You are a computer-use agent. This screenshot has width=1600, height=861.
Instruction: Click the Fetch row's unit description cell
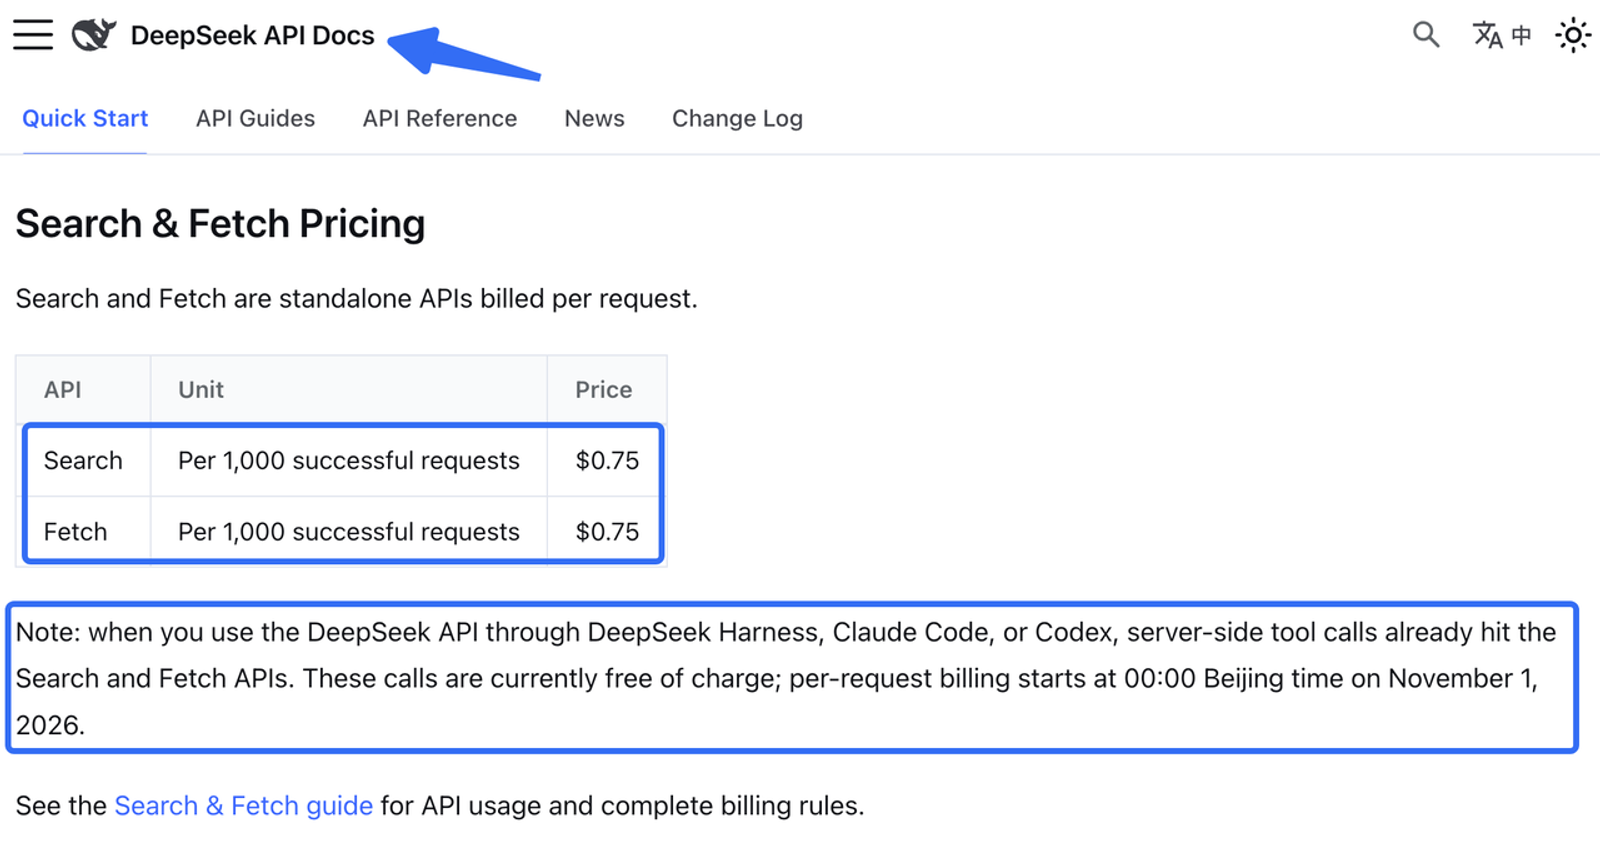[349, 532]
